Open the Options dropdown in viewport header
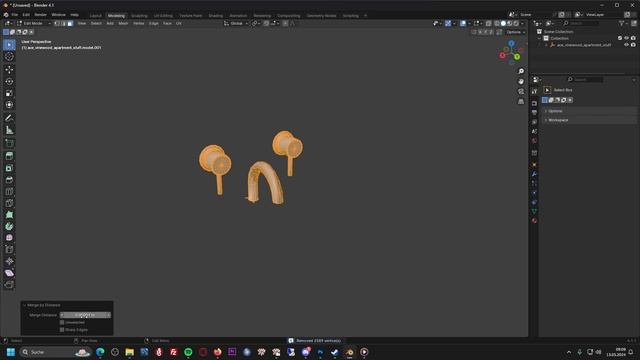640x360 pixels. point(515,32)
